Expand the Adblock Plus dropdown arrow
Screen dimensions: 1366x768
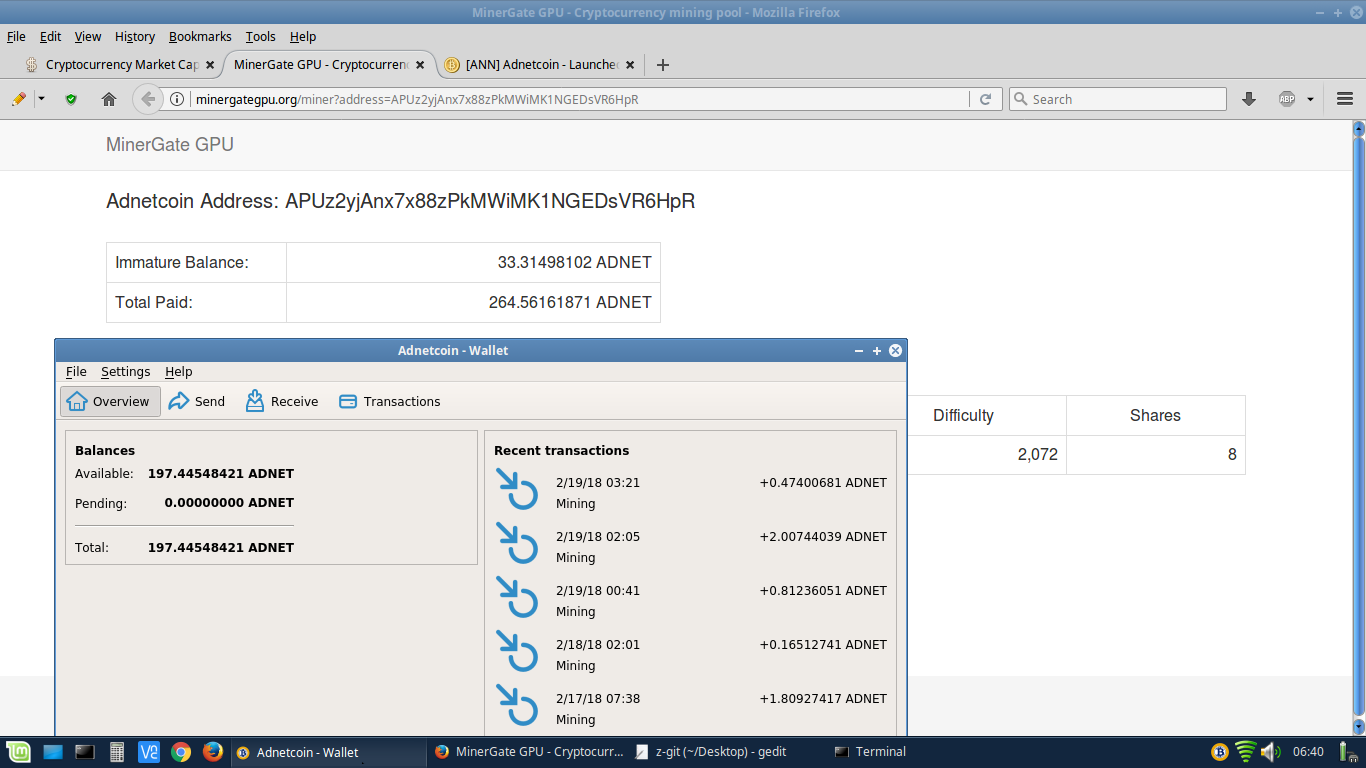(1310, 99)
